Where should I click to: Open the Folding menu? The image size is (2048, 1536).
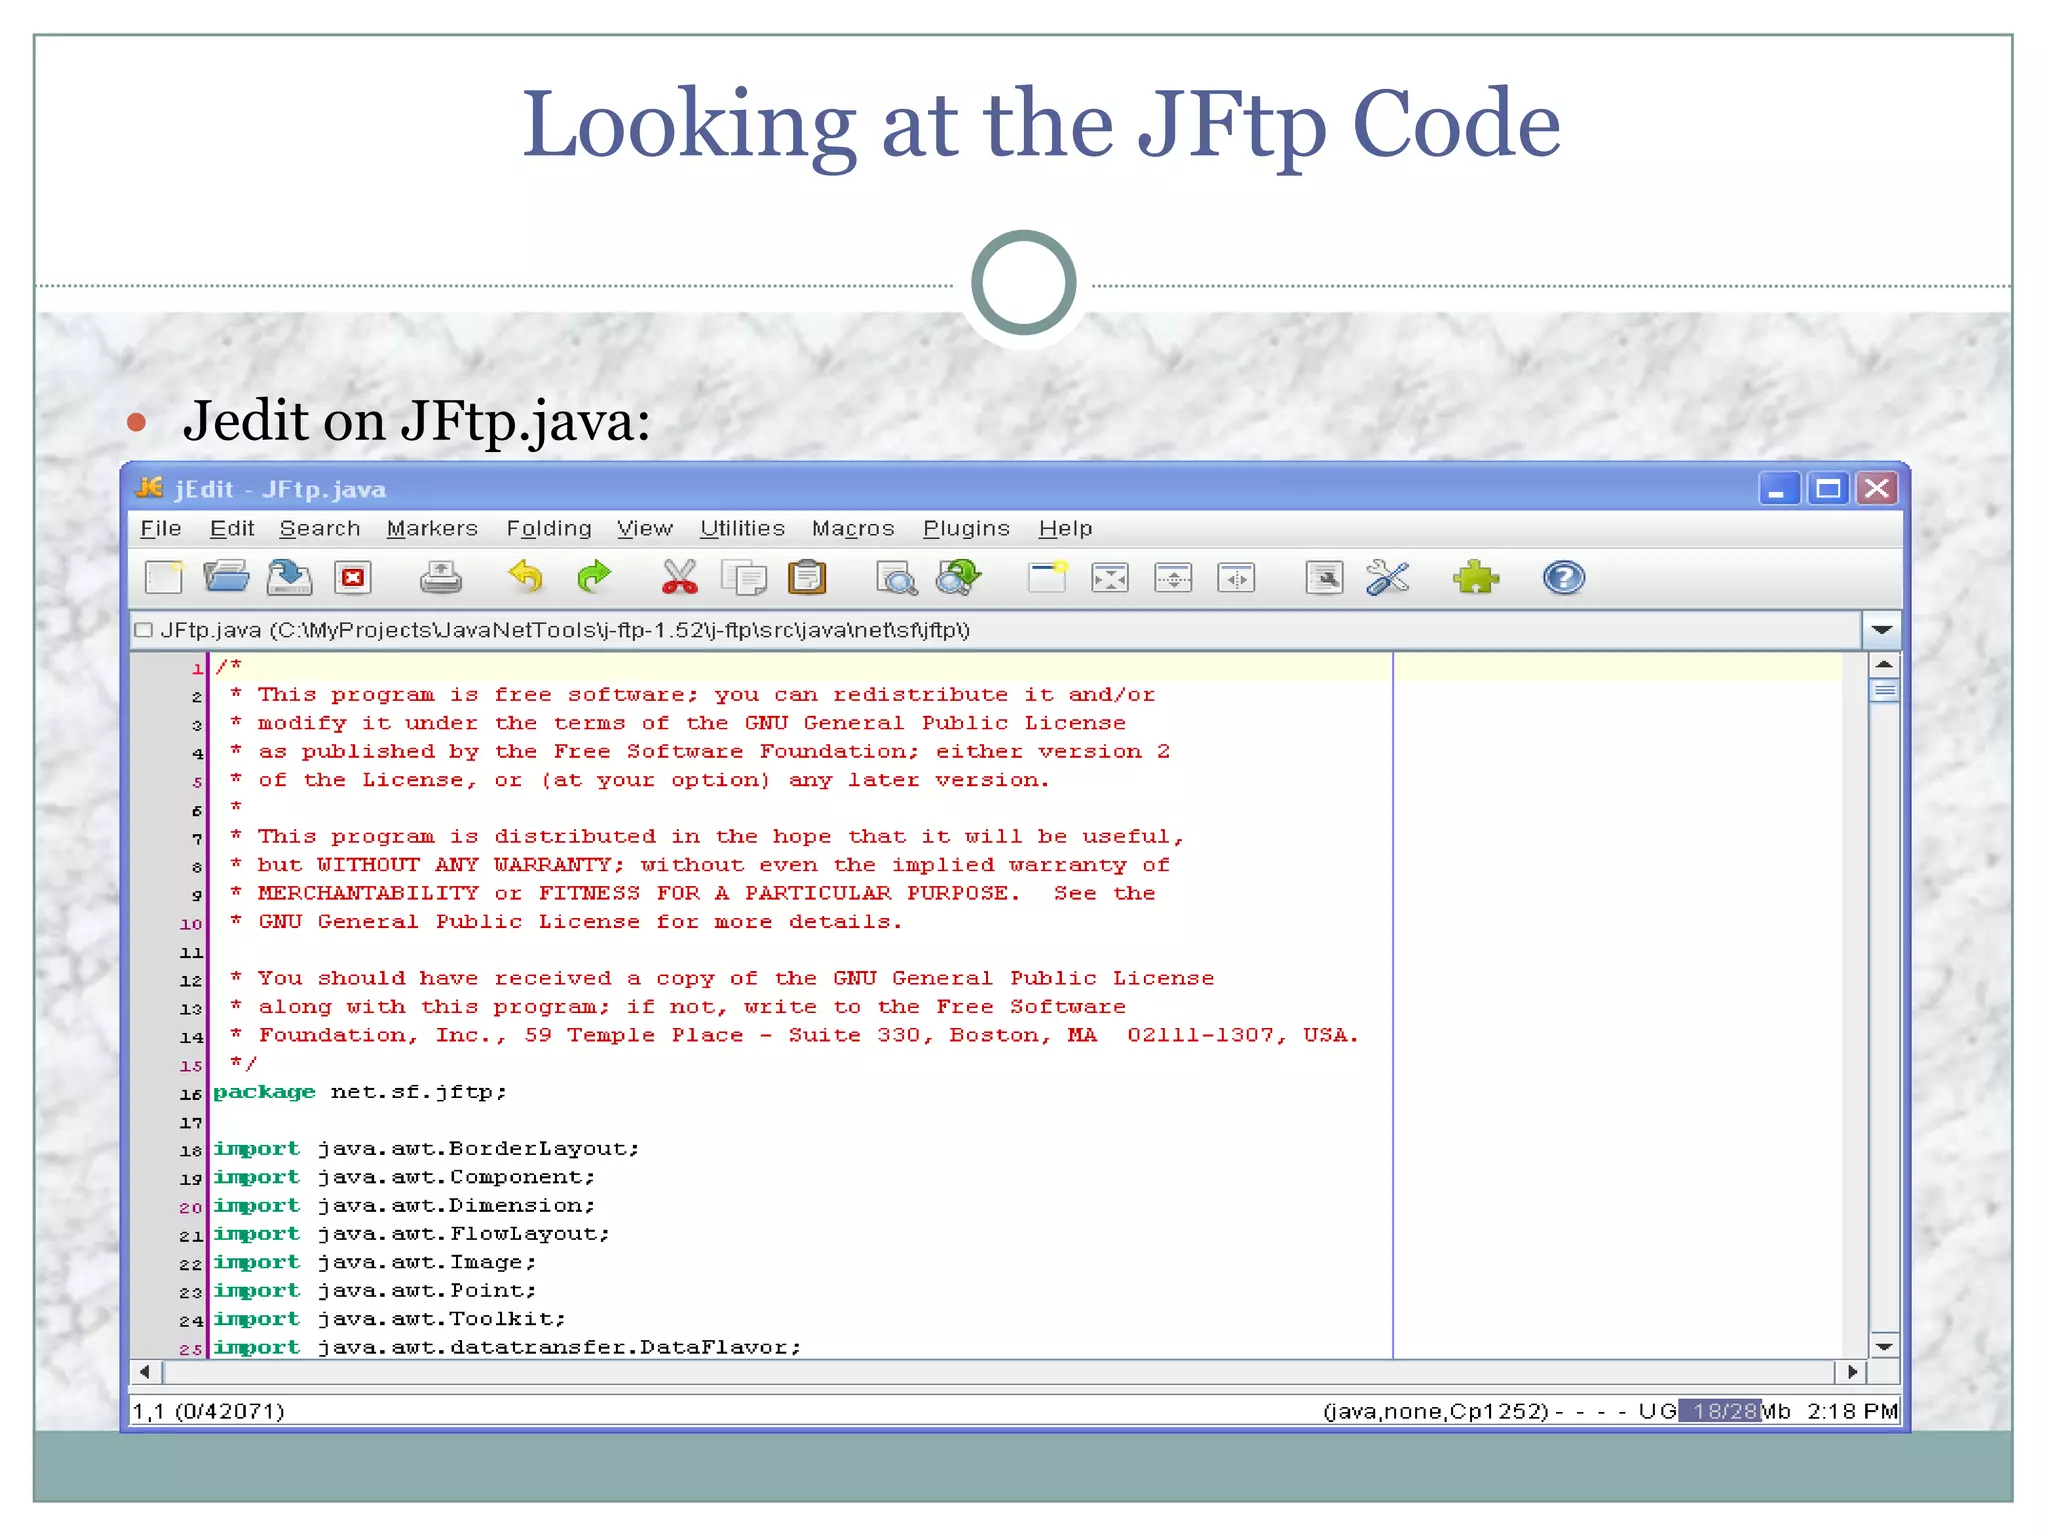(x=549, y=528)
